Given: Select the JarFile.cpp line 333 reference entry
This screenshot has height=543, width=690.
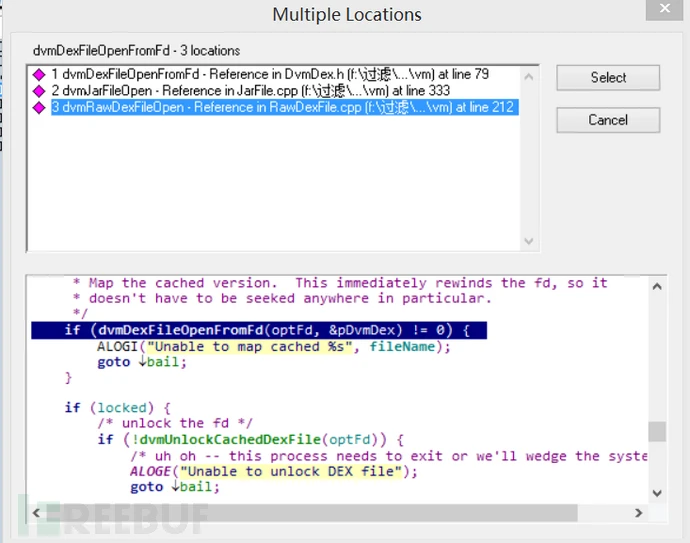Looking at the screenshot, I should (250, 91).
